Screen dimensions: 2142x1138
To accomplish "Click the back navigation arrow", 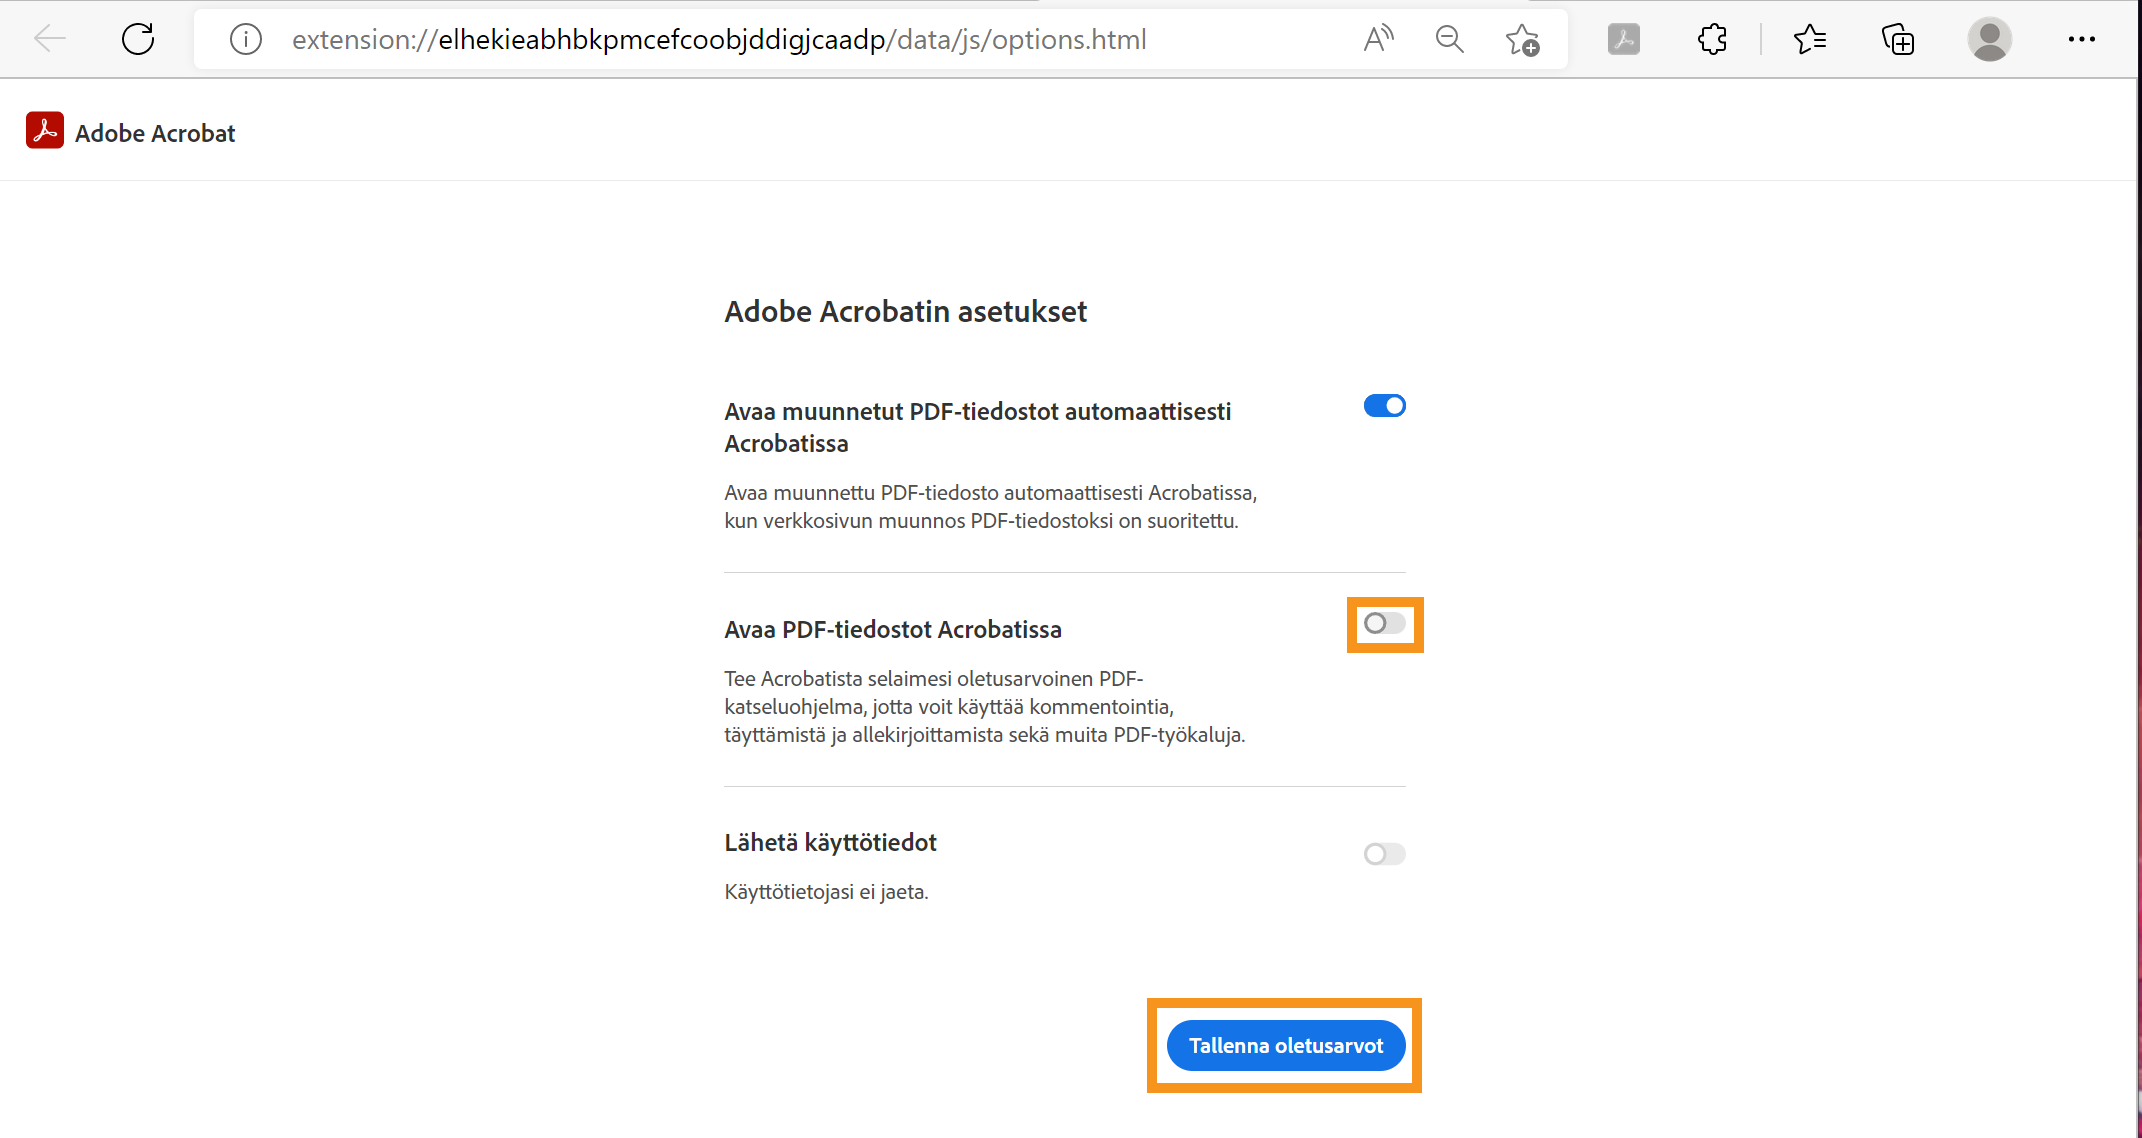I will tap(49, 39).
